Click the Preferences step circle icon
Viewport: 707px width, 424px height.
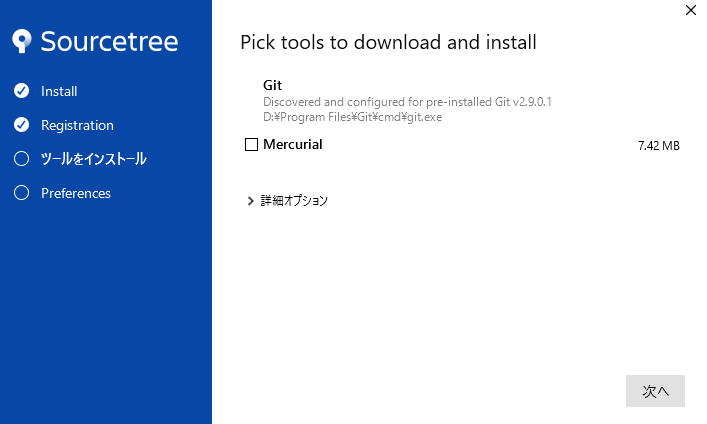pyautogui.click(x=21, y=193)
